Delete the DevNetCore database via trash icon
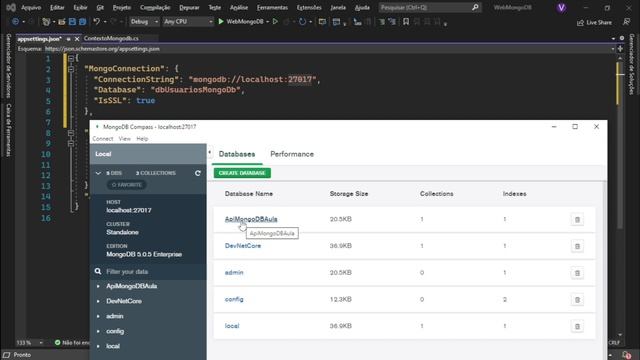 (577, 246)
